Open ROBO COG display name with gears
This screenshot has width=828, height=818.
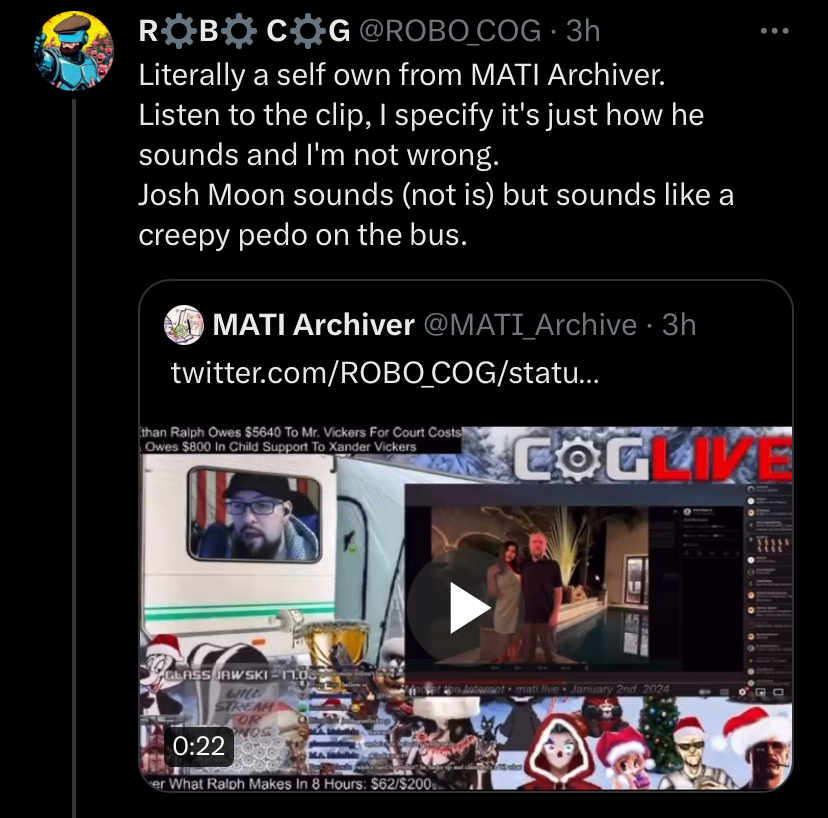[244, 31]
